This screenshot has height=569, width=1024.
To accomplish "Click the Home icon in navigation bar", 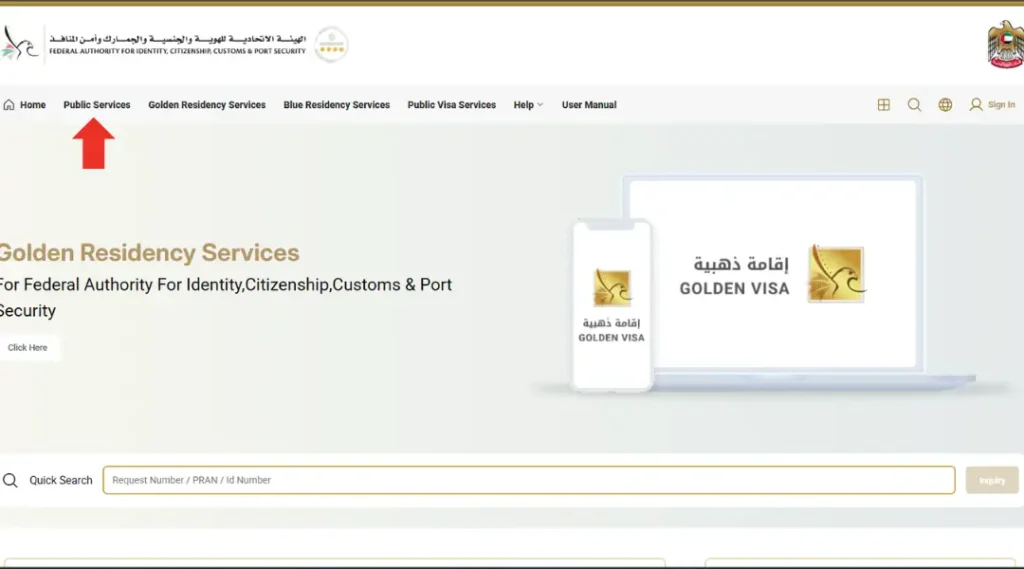I will click(x=8, y=105).
